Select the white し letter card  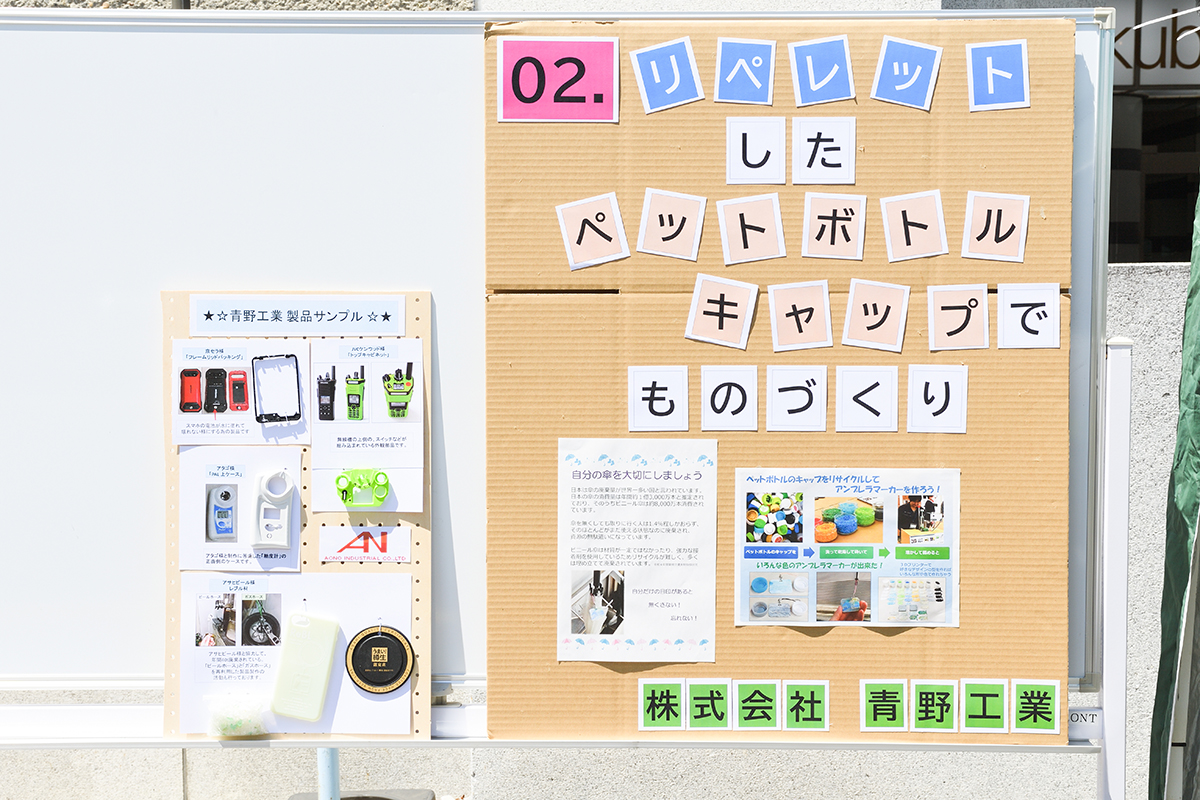point(756,150)
